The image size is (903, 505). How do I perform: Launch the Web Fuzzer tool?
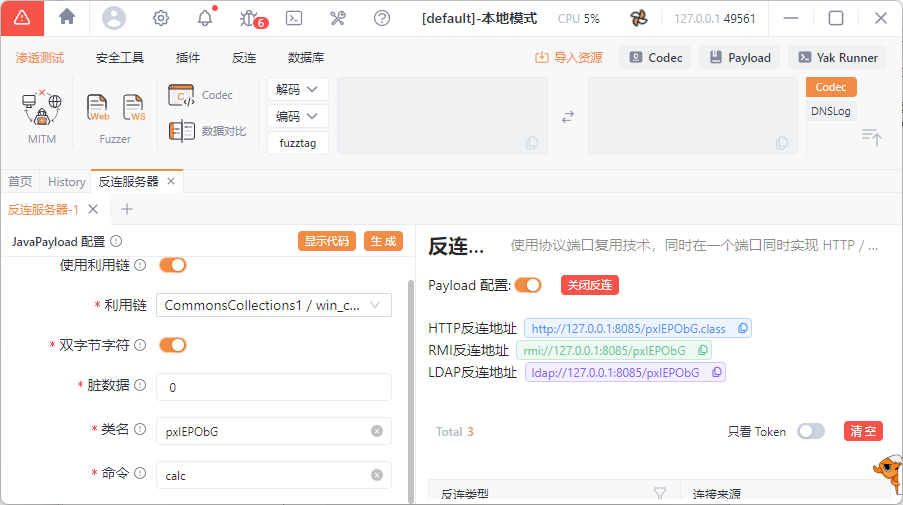98,107
